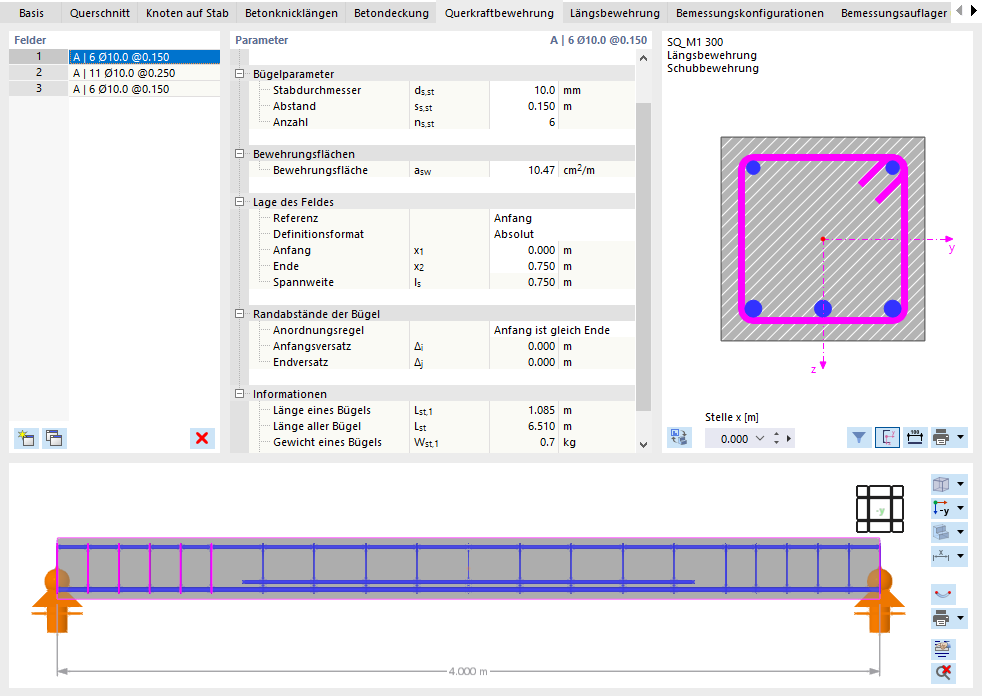Viewport: 982px width, 696px height.
Task: Open the view direction dropdown arrow
Action: [961, 508]
